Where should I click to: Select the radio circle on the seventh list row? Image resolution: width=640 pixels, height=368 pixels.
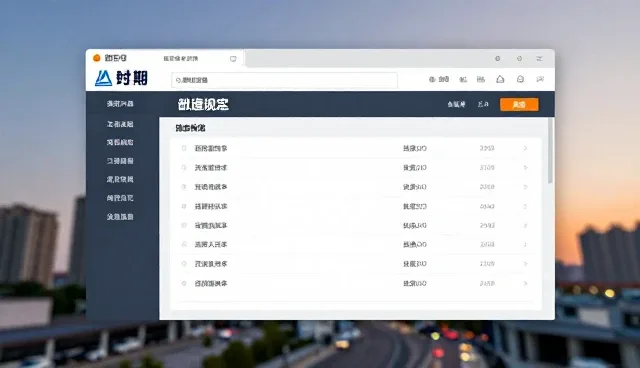[x=184, y=264]
